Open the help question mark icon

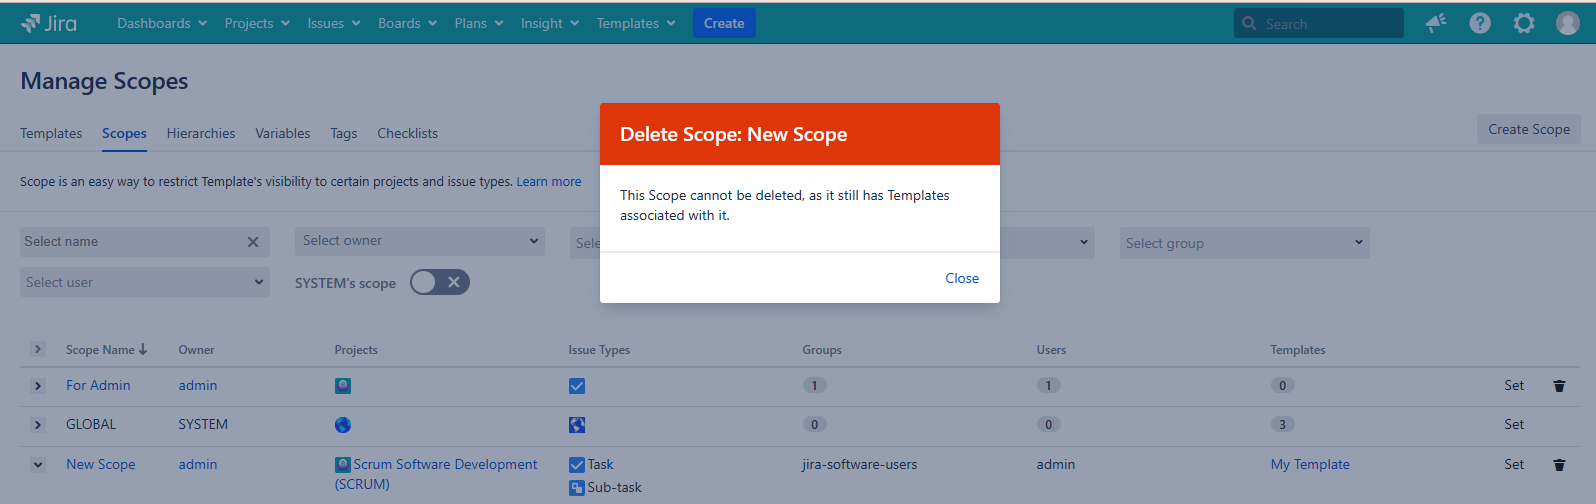[1480, 23]
